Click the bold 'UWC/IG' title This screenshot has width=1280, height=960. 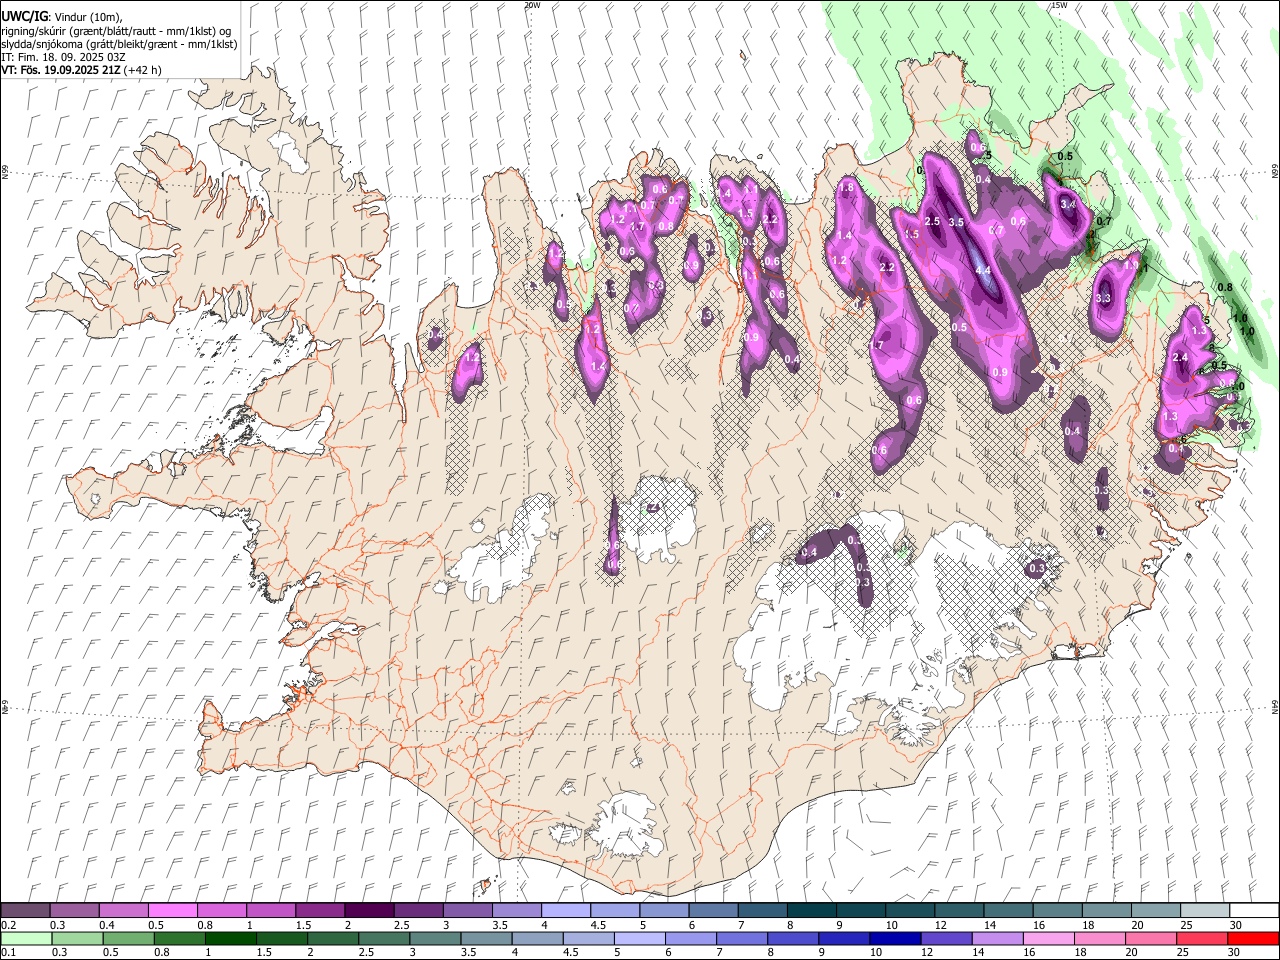pos(24,17)
